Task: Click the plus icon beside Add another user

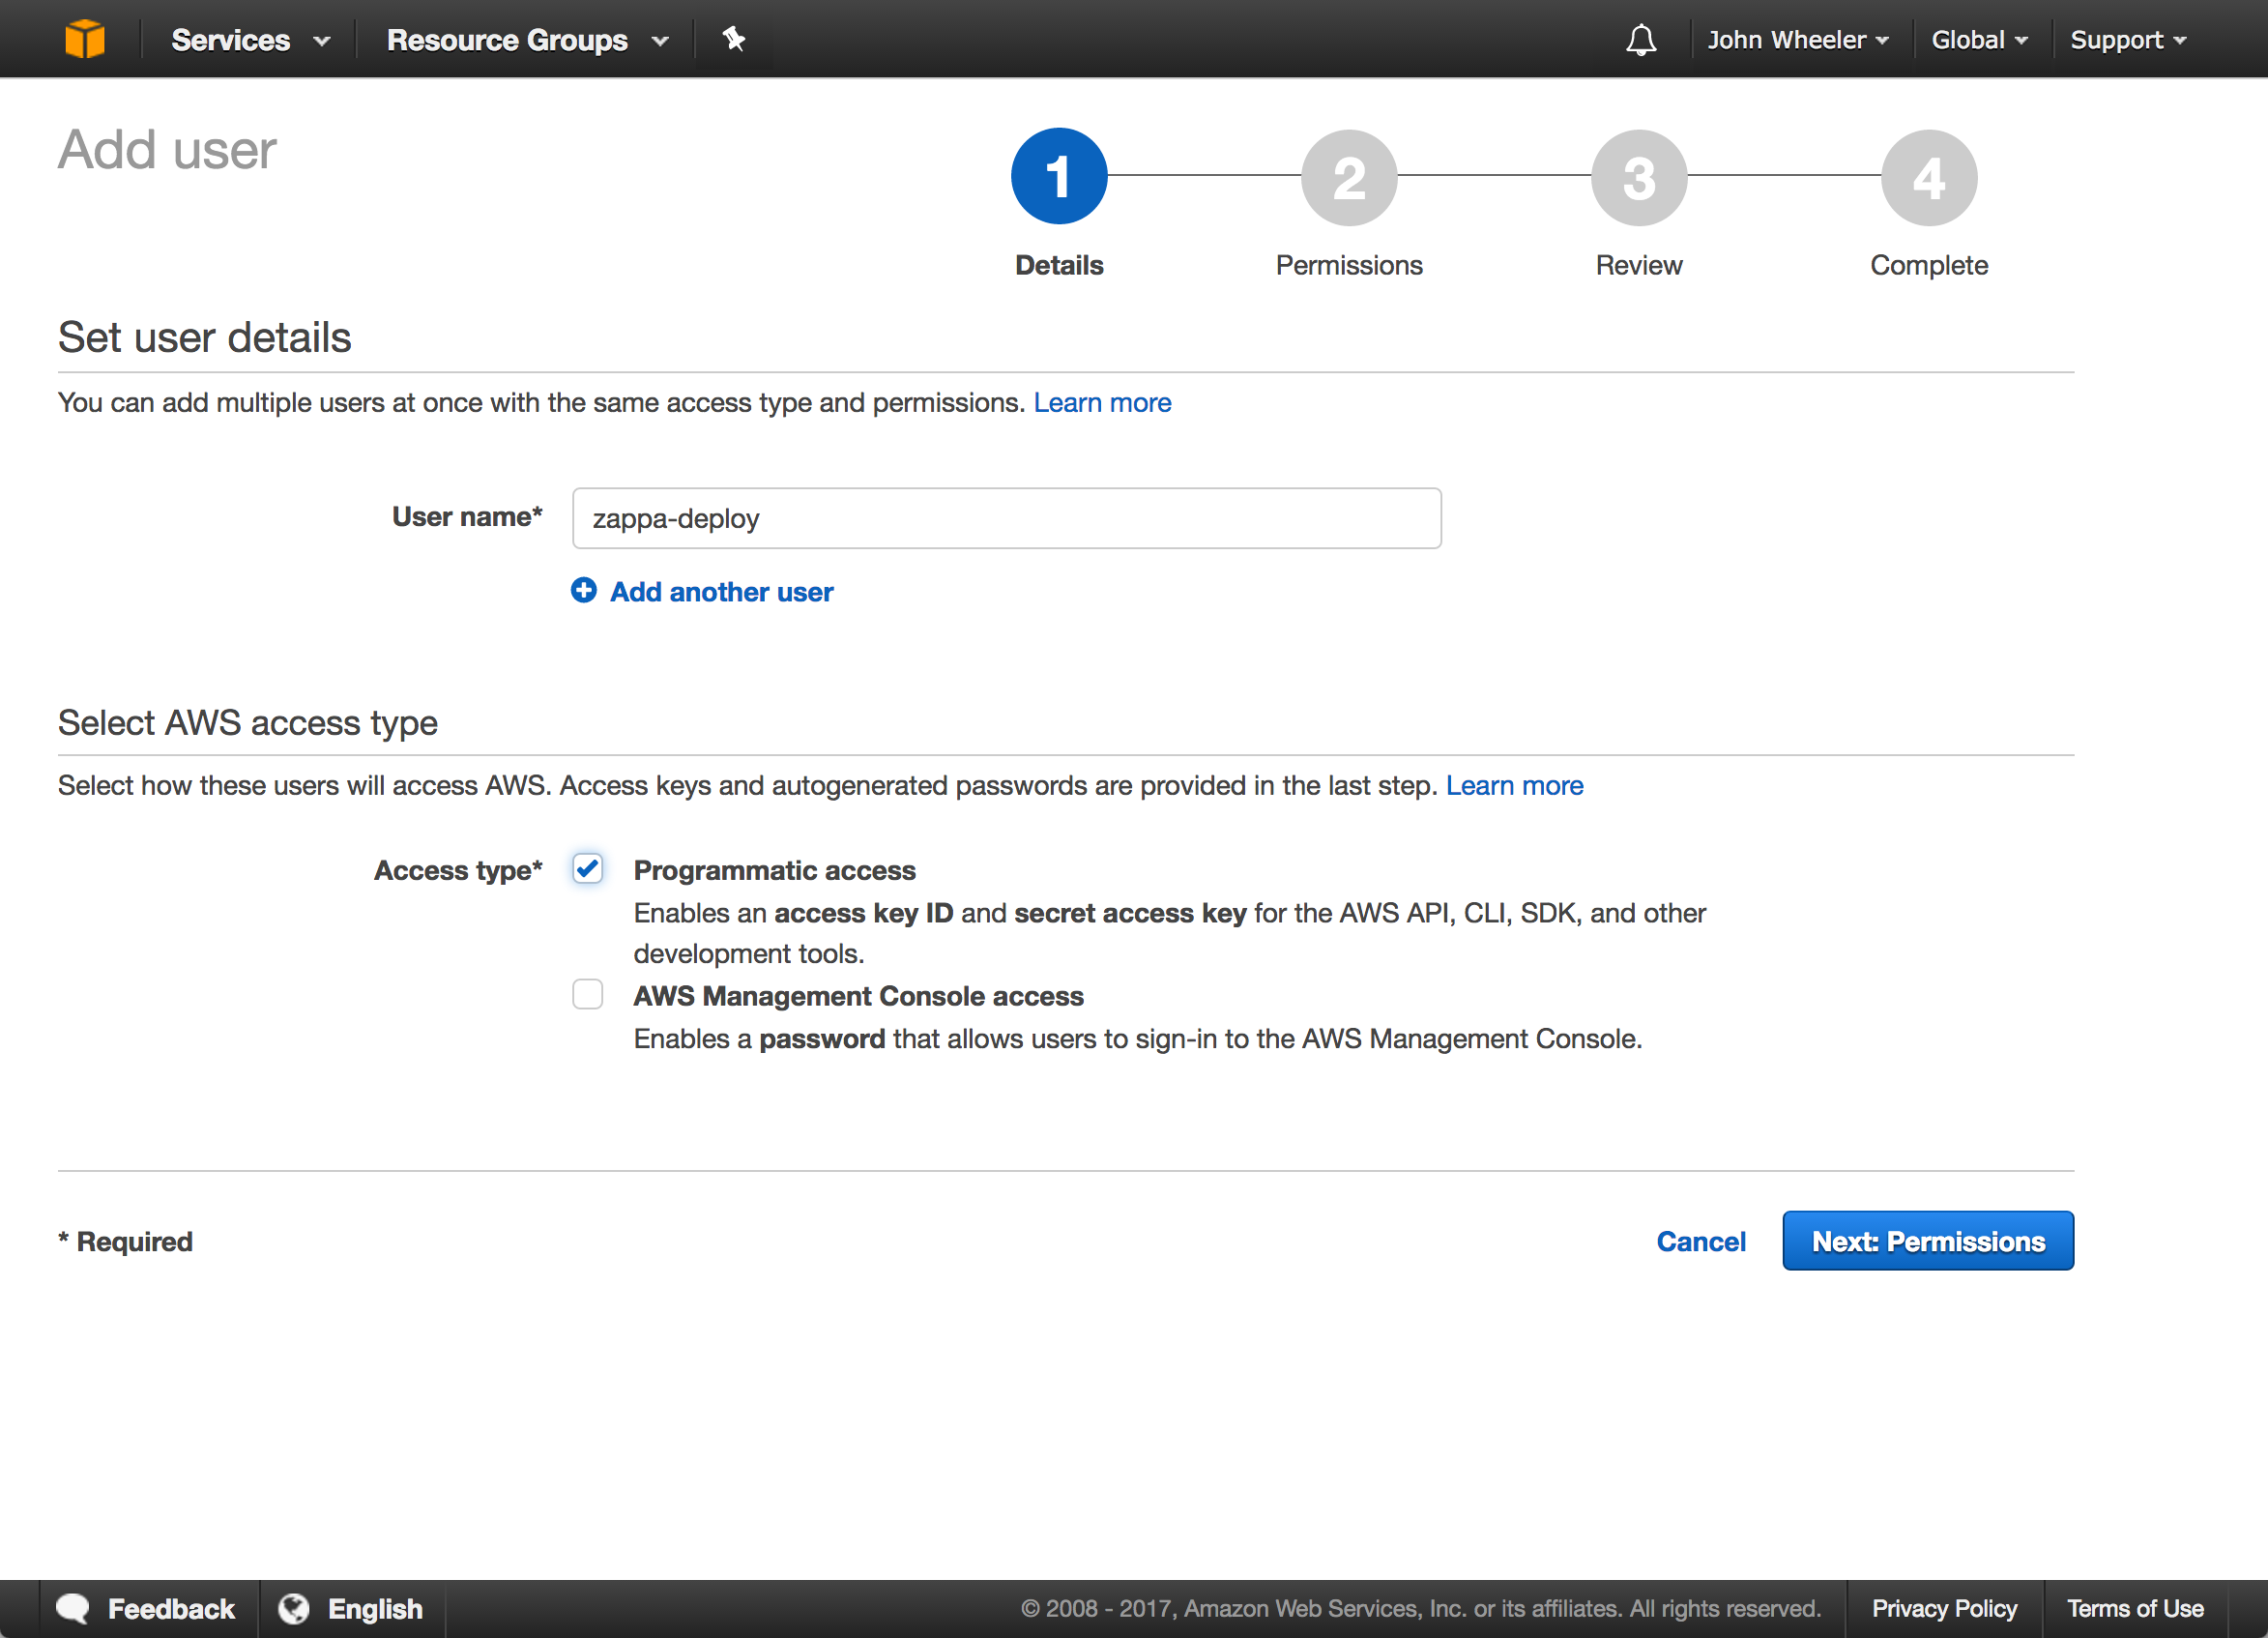Action: [x=584, y=591]
